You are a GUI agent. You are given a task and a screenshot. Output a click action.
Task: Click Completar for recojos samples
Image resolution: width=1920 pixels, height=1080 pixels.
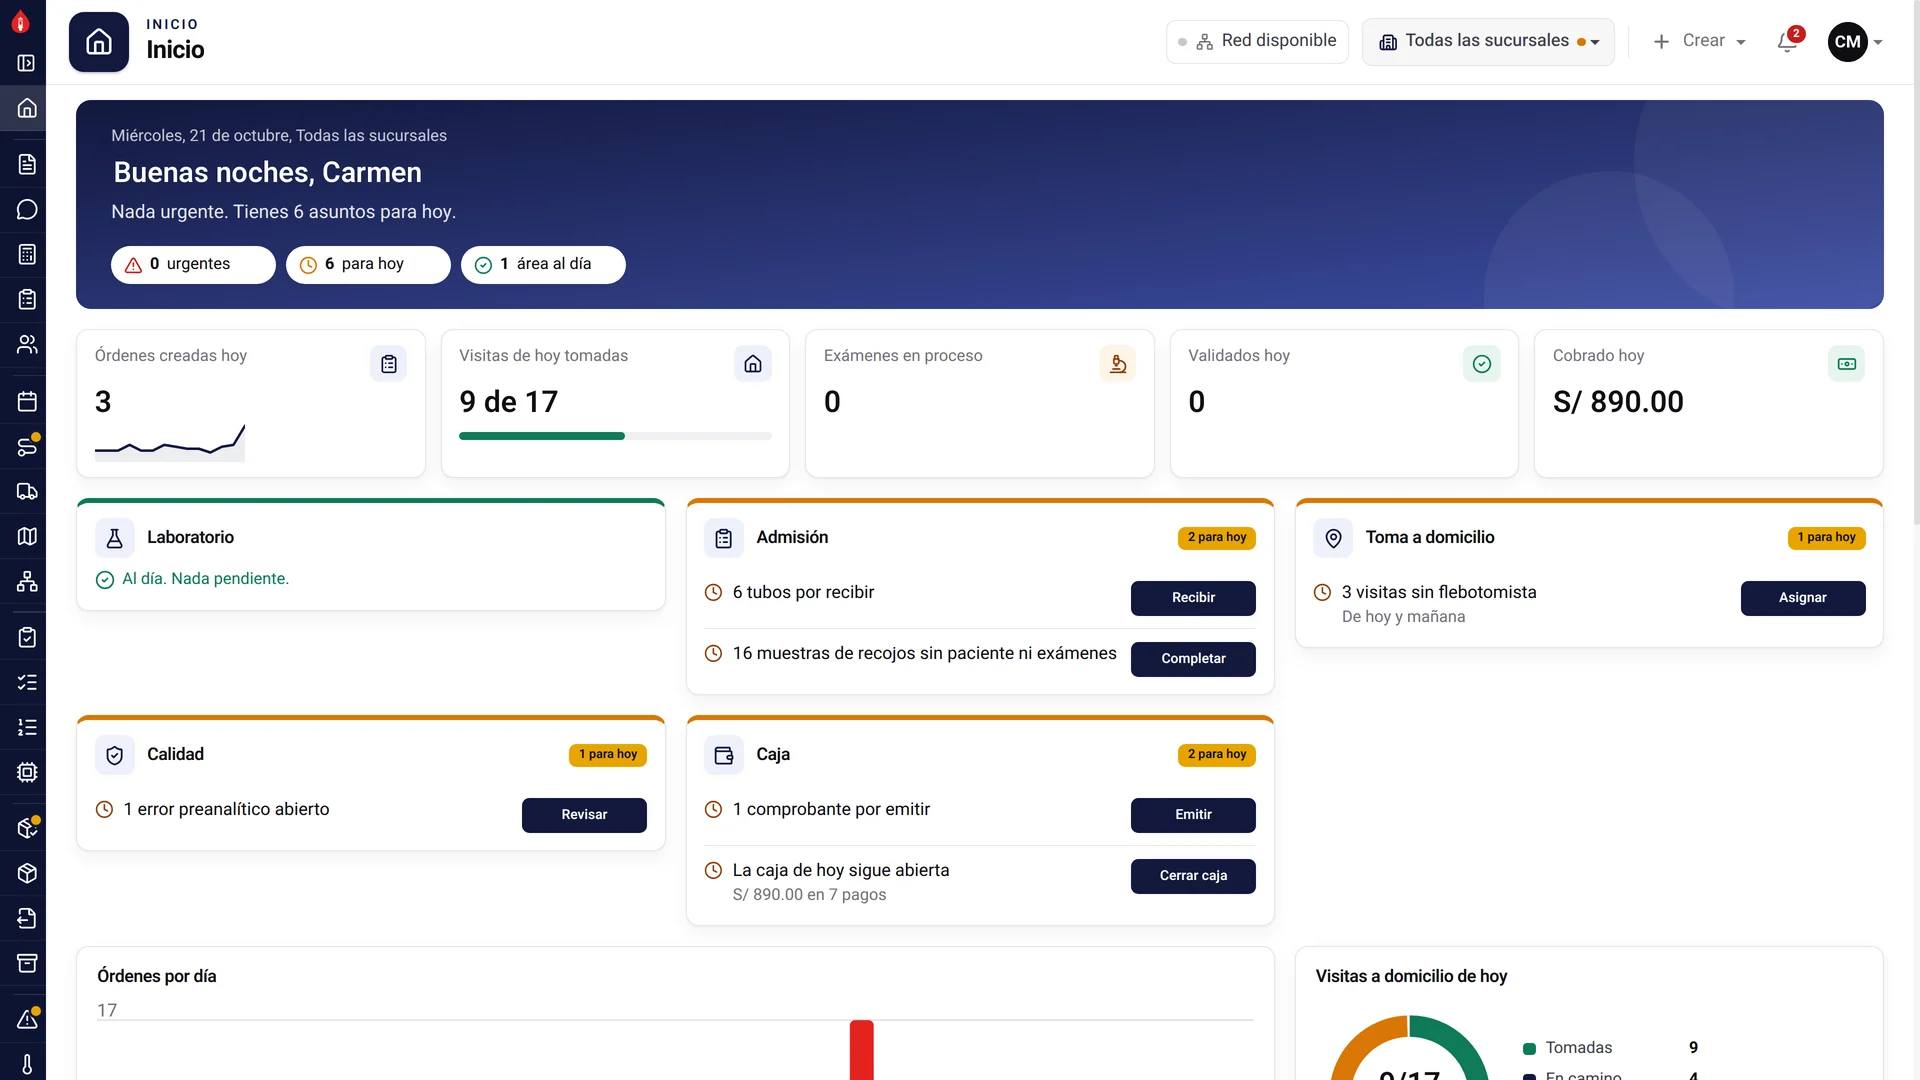coord(1193,658)
